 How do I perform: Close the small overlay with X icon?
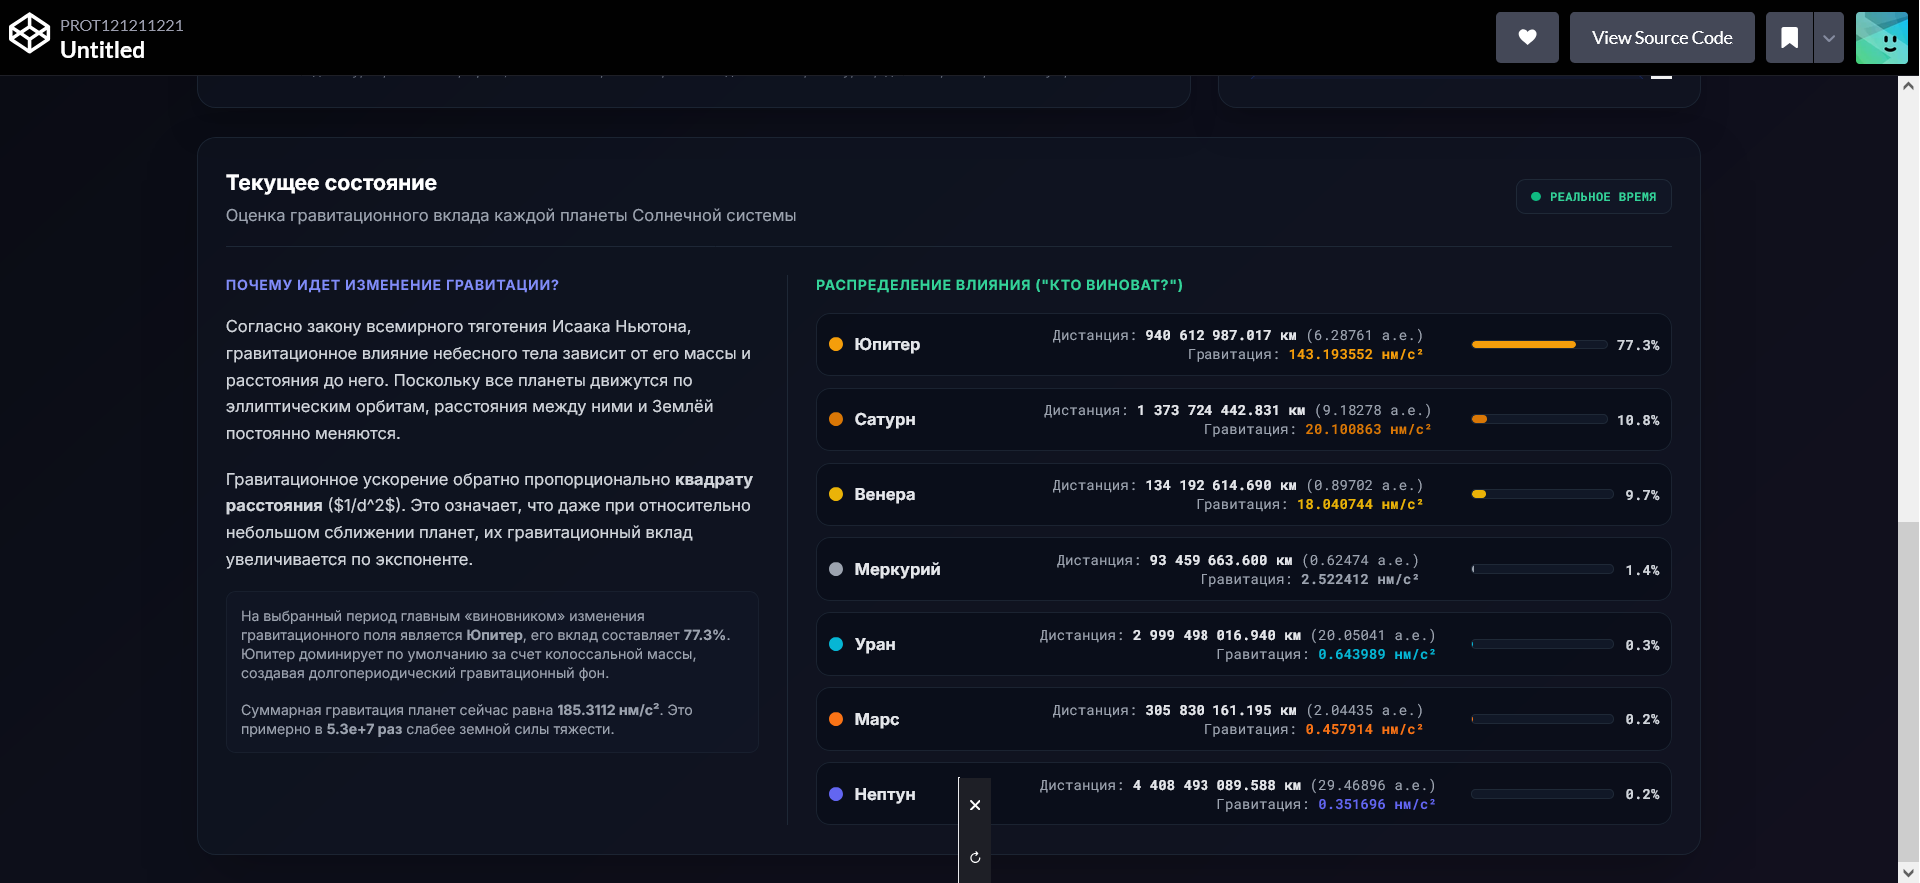[975, 805]
